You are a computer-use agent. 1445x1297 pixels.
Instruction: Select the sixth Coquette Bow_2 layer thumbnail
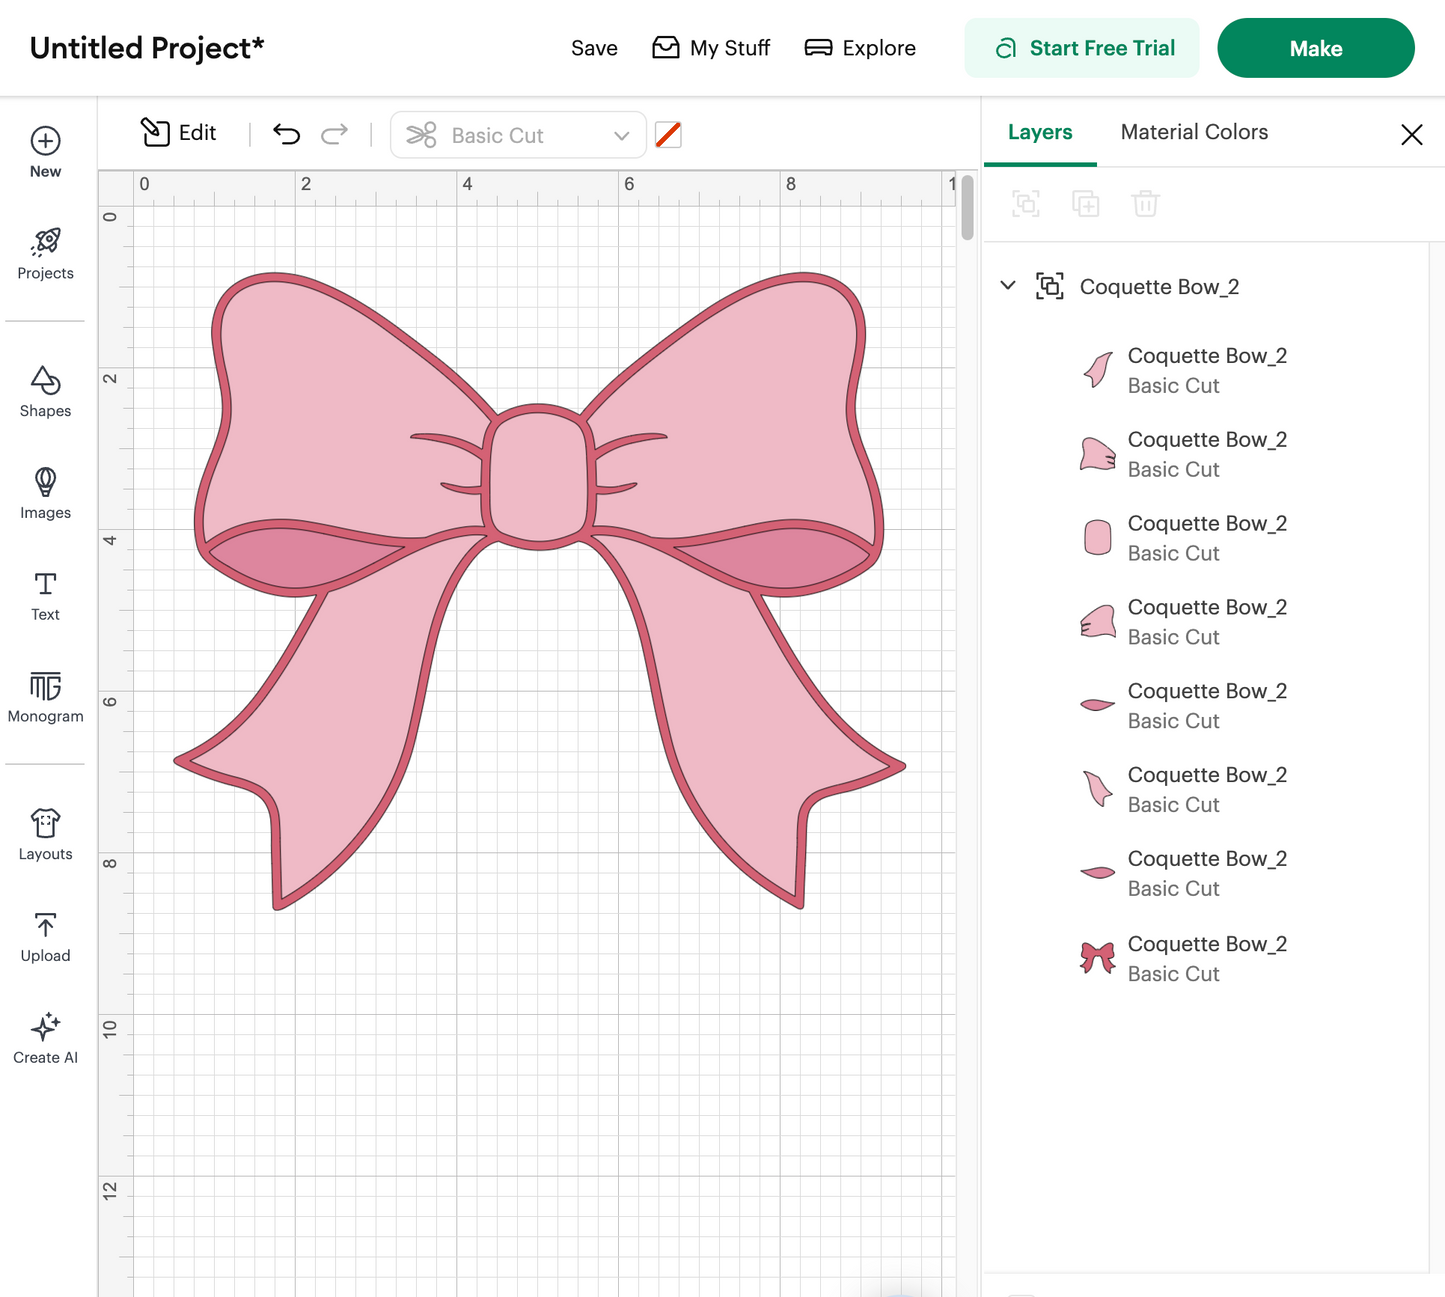point(1098,789)
